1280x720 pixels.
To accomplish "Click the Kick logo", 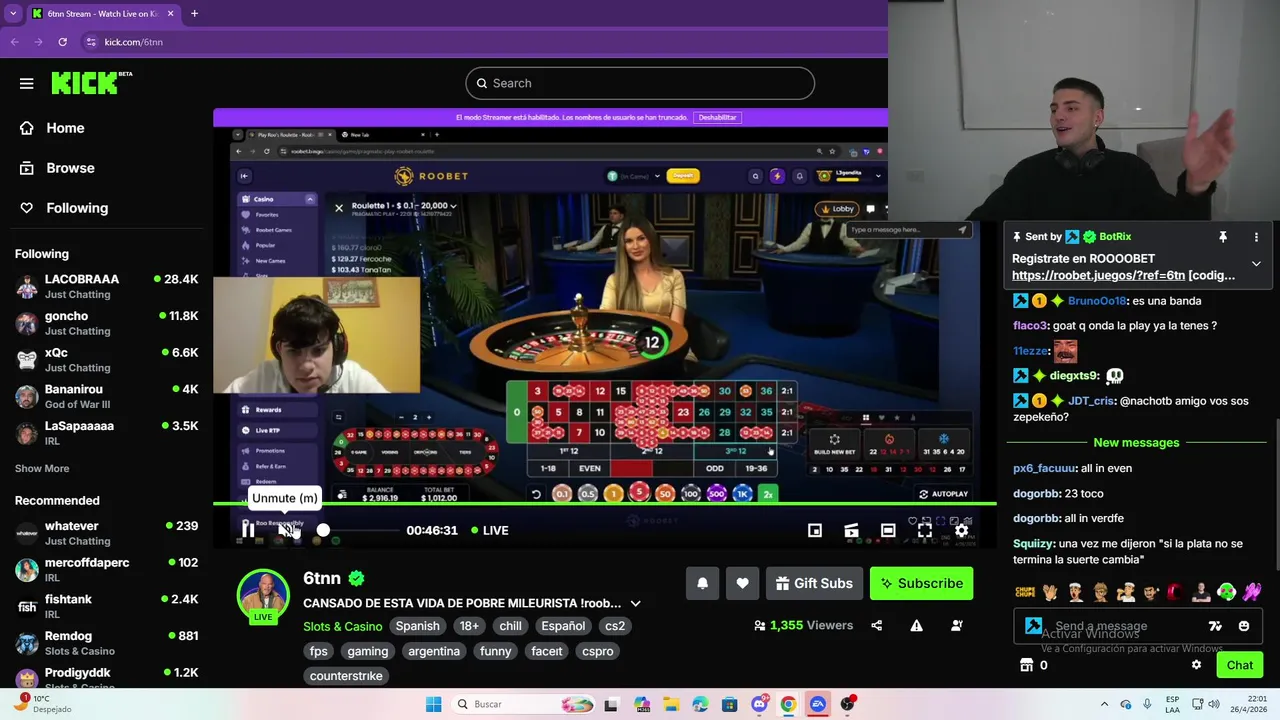I will (x=91, y=83).
